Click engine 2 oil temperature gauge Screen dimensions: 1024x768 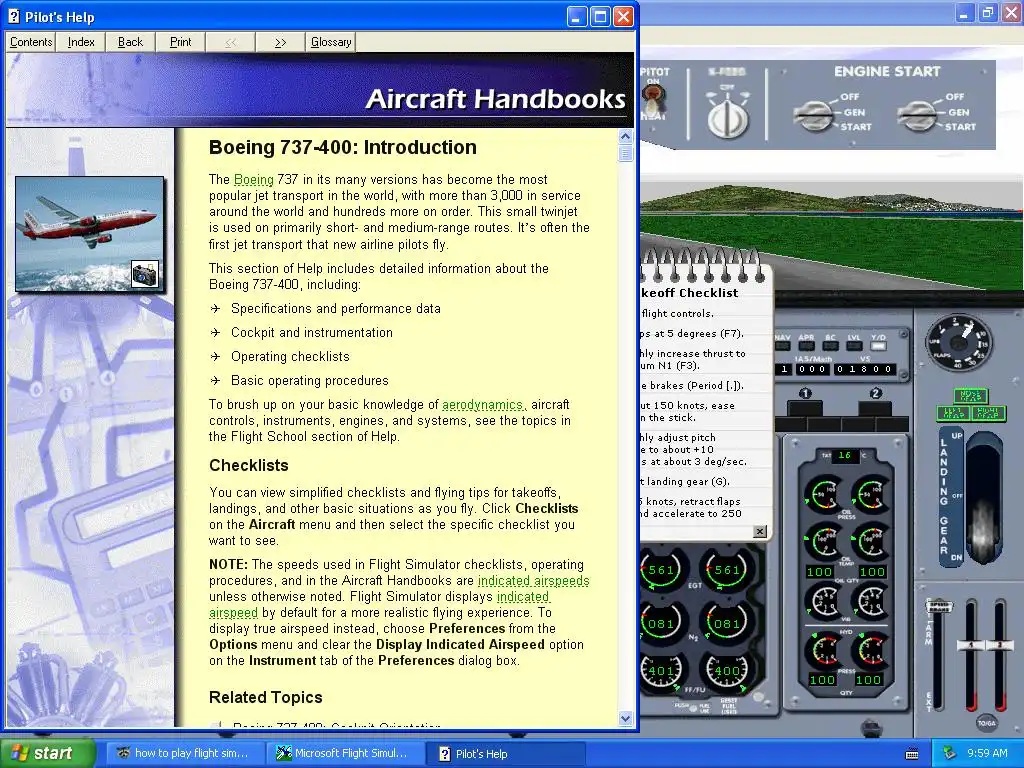pyautogui.click(x=871, y=541)
